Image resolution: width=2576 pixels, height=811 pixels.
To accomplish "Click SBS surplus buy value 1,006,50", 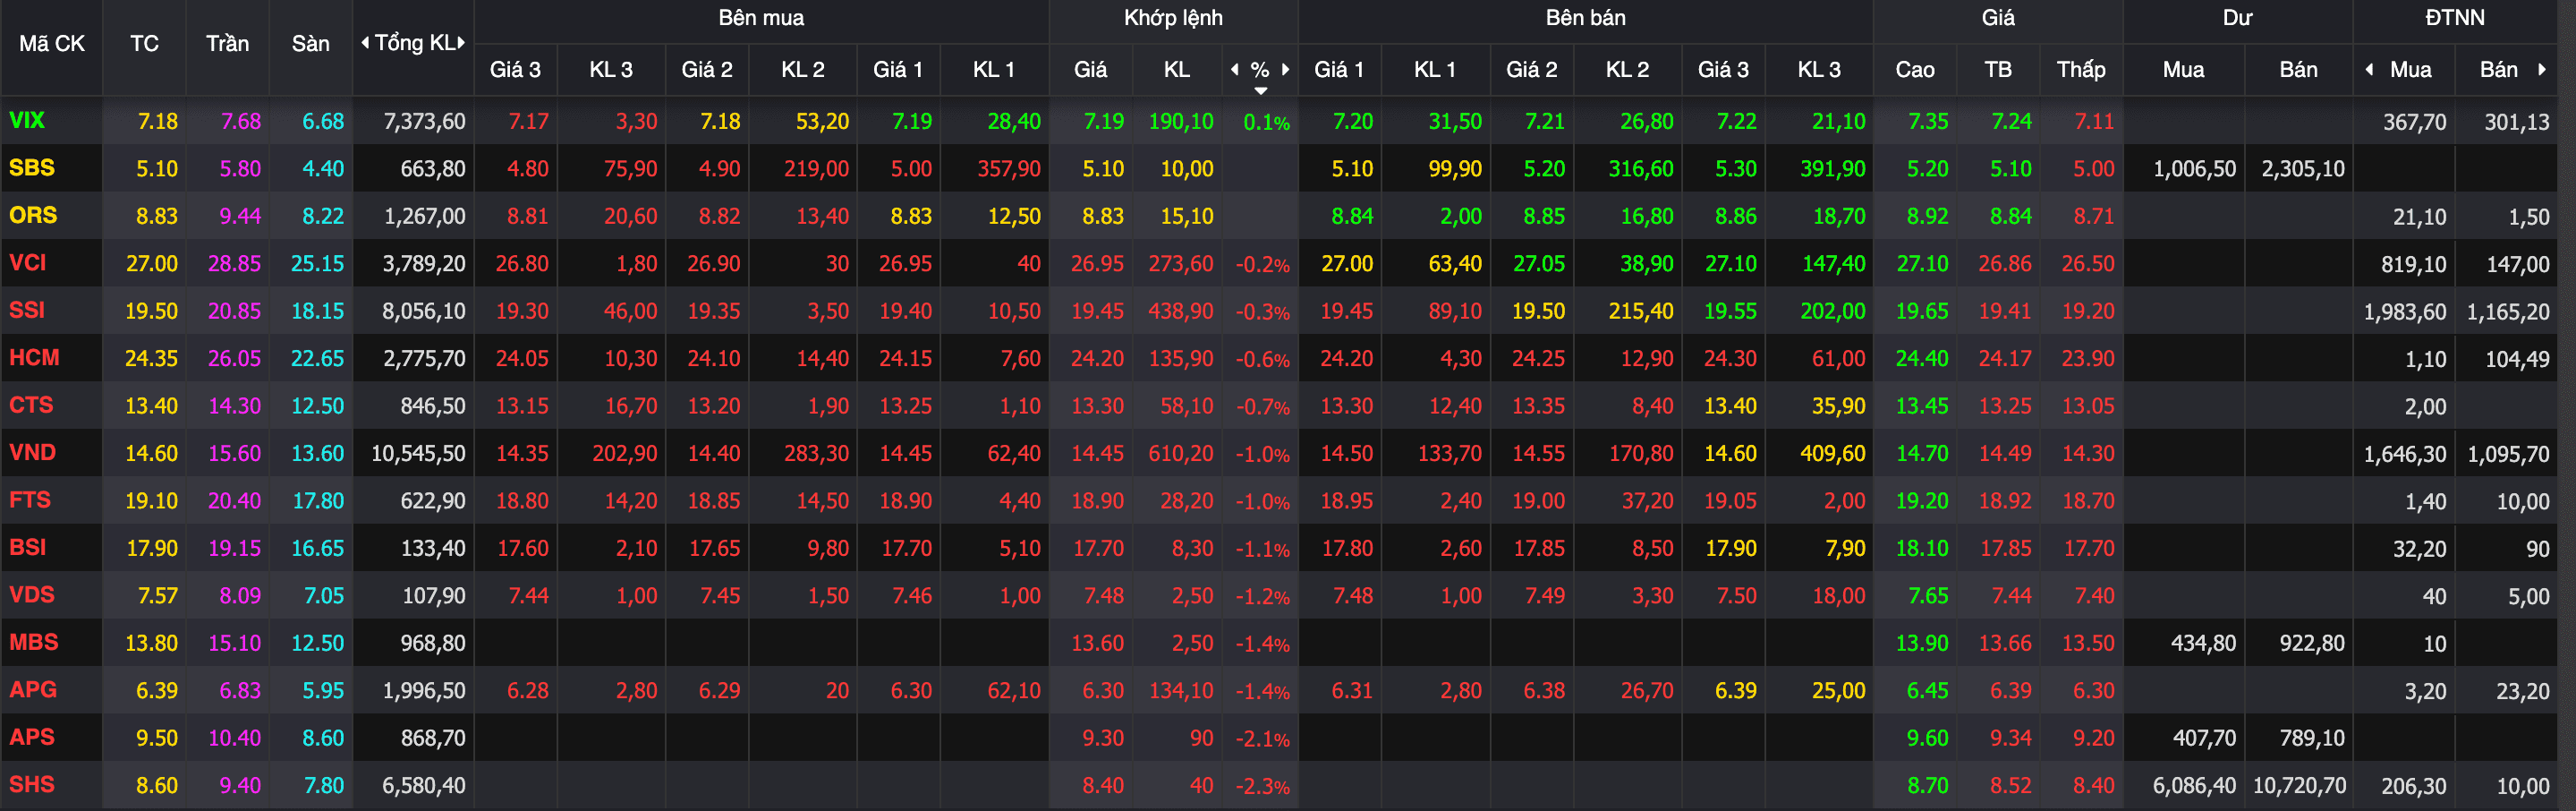I will (2194, 169).
